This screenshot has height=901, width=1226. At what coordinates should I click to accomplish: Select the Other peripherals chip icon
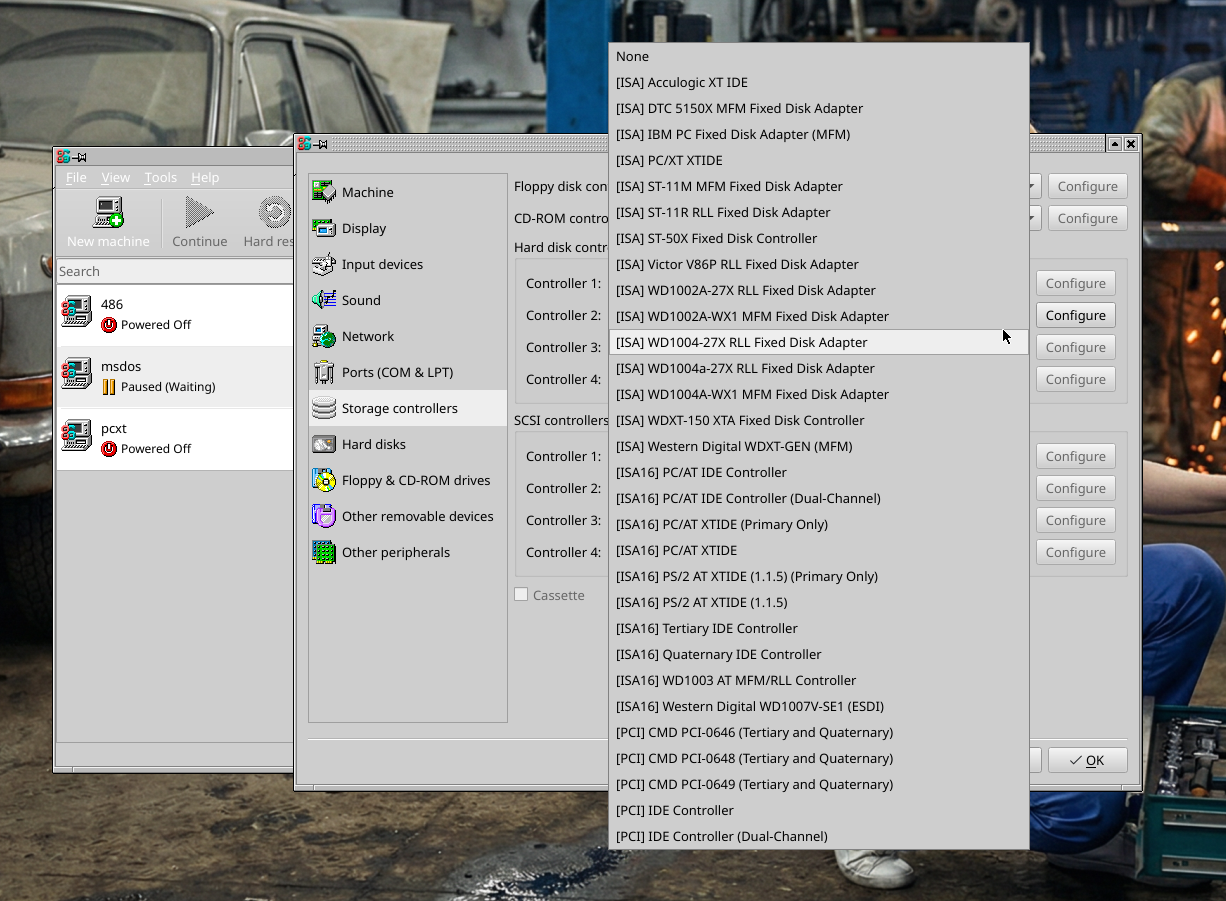click(x=324, y=552)
